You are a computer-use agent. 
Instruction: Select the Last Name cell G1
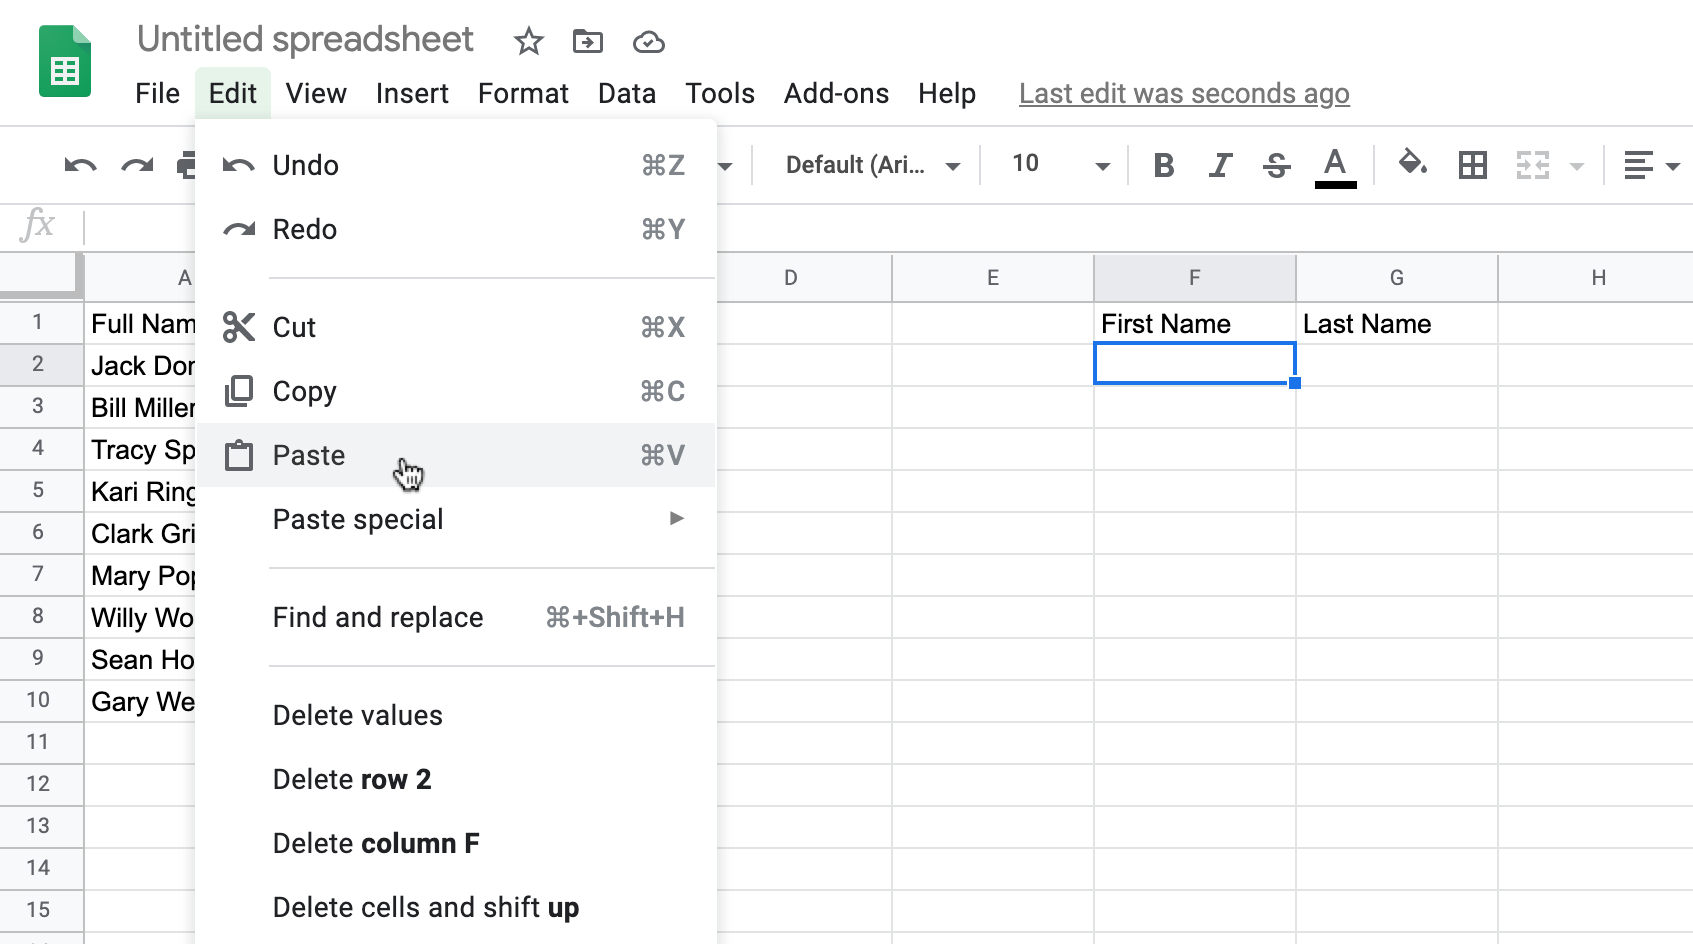pyautogui.click(x=1396, y=324)
